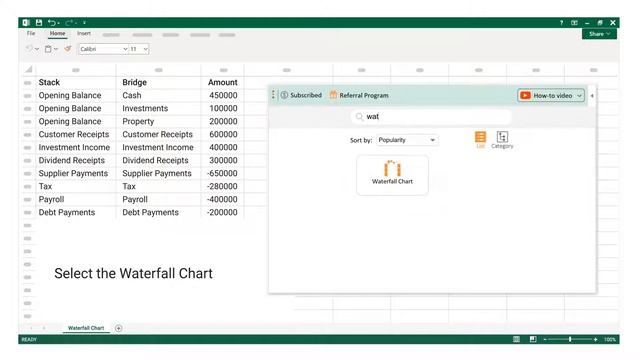Viewport: 640px width, 360px height.
Task: Open the Waterfall Chart sheet tab
Action: tap(86, 328)
